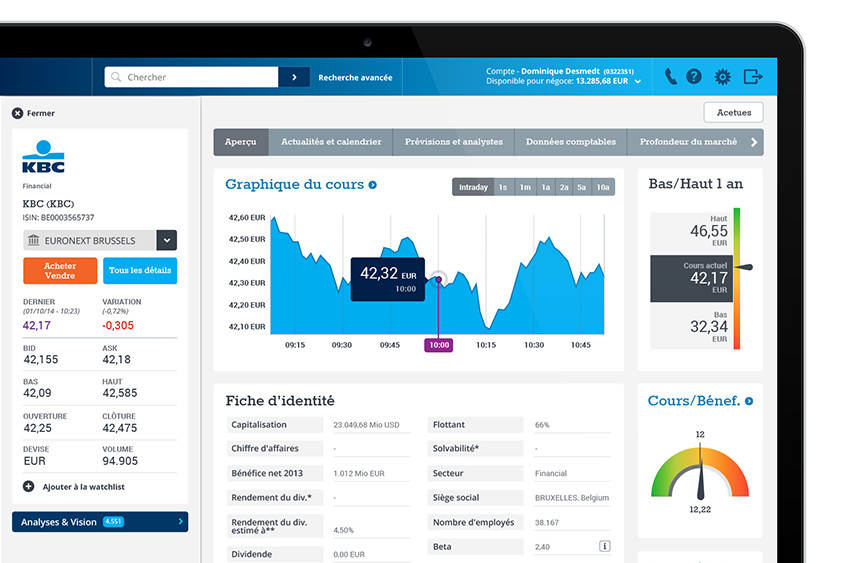Open account dropdown next to available balance

(638, 82)
